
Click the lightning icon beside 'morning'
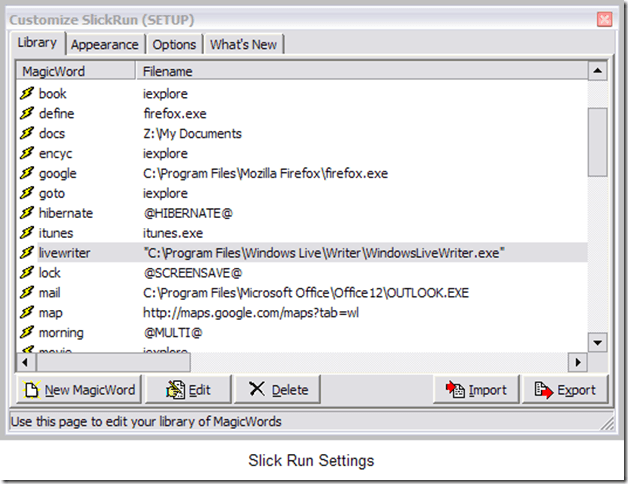[27, 333]
